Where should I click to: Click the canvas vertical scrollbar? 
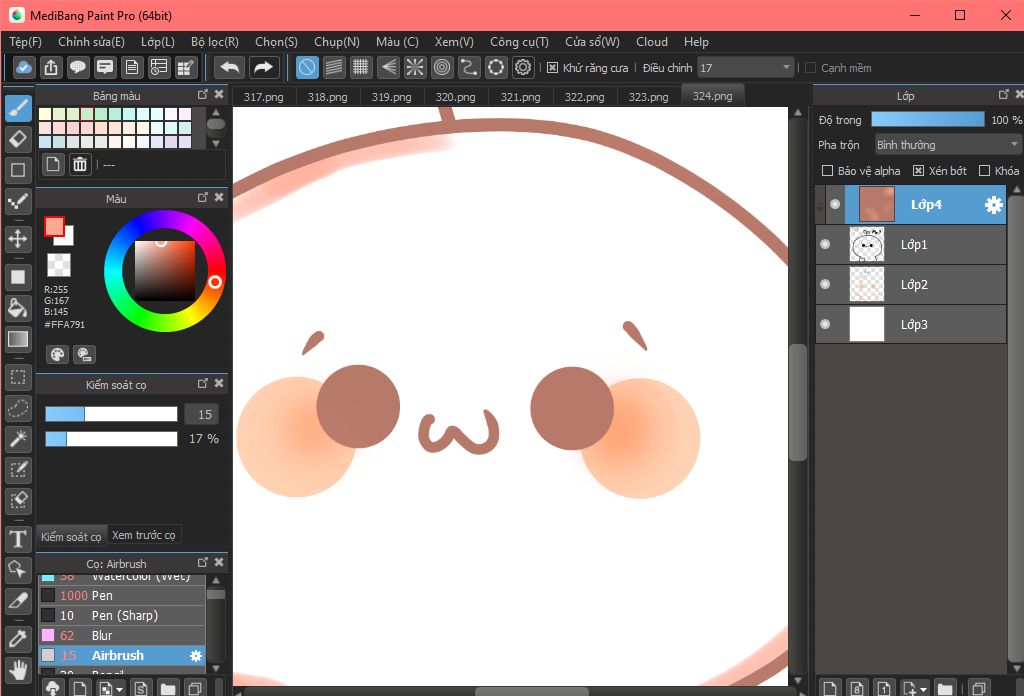797,402
